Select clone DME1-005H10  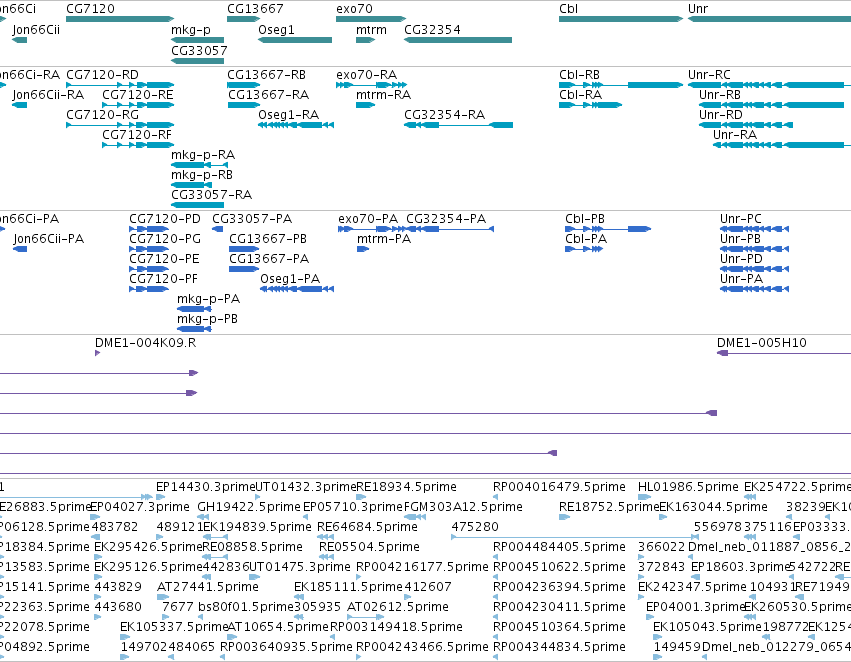pos(784,353)
